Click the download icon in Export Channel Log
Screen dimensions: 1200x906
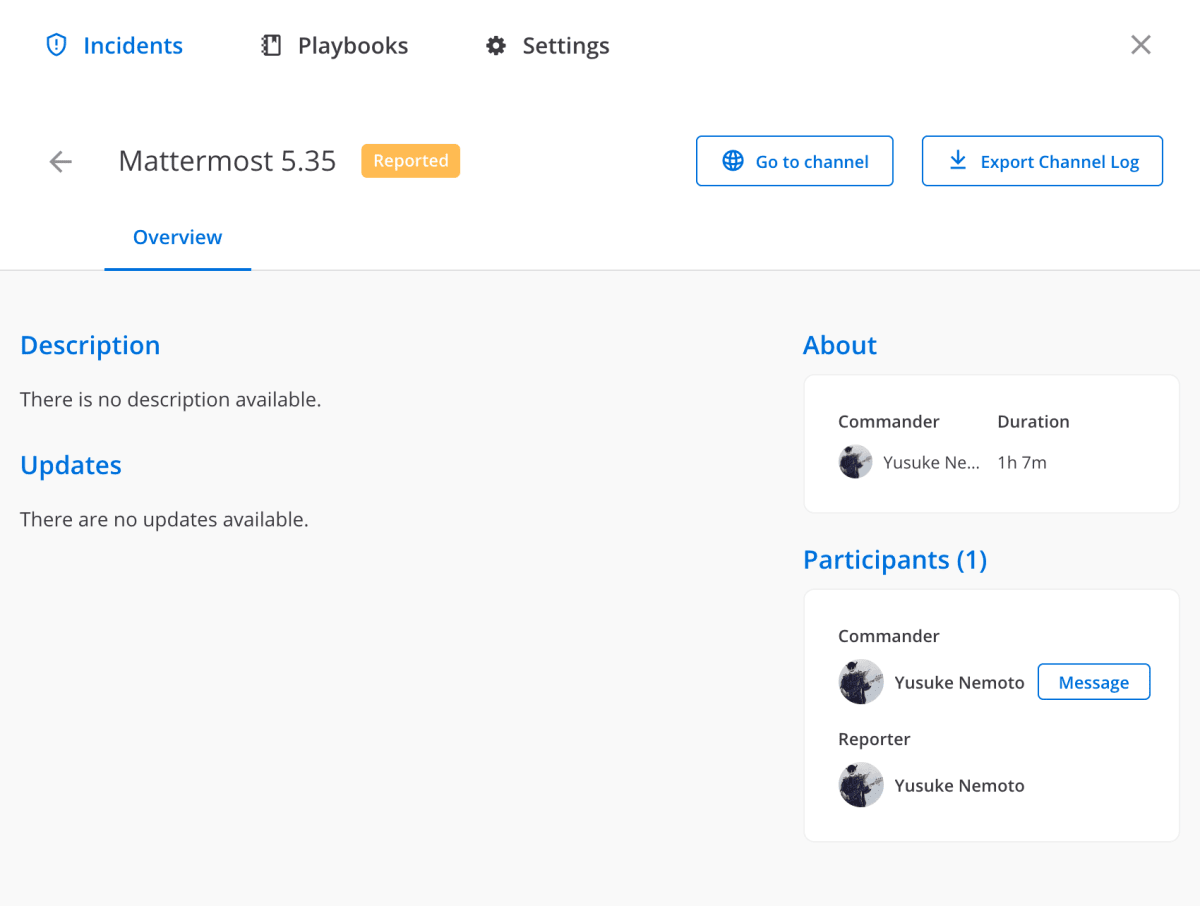[958, 160]
